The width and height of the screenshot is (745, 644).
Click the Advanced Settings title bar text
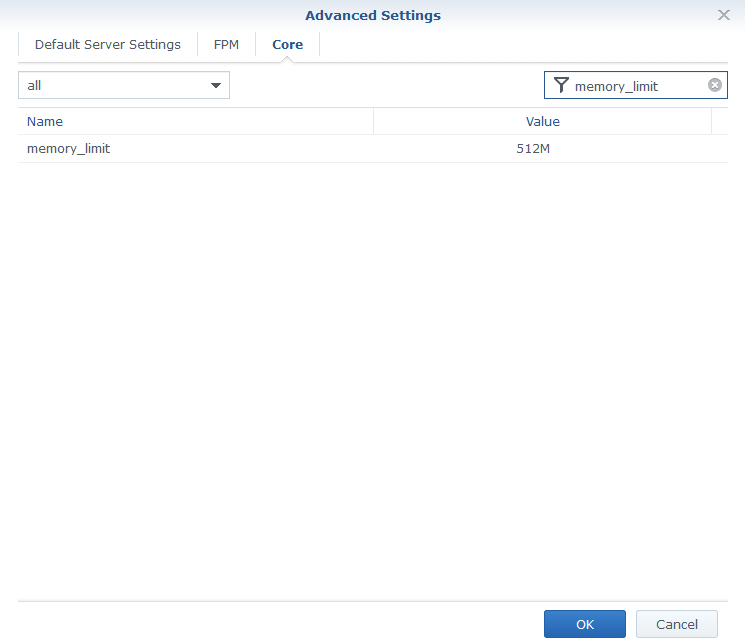click(372, 15)
